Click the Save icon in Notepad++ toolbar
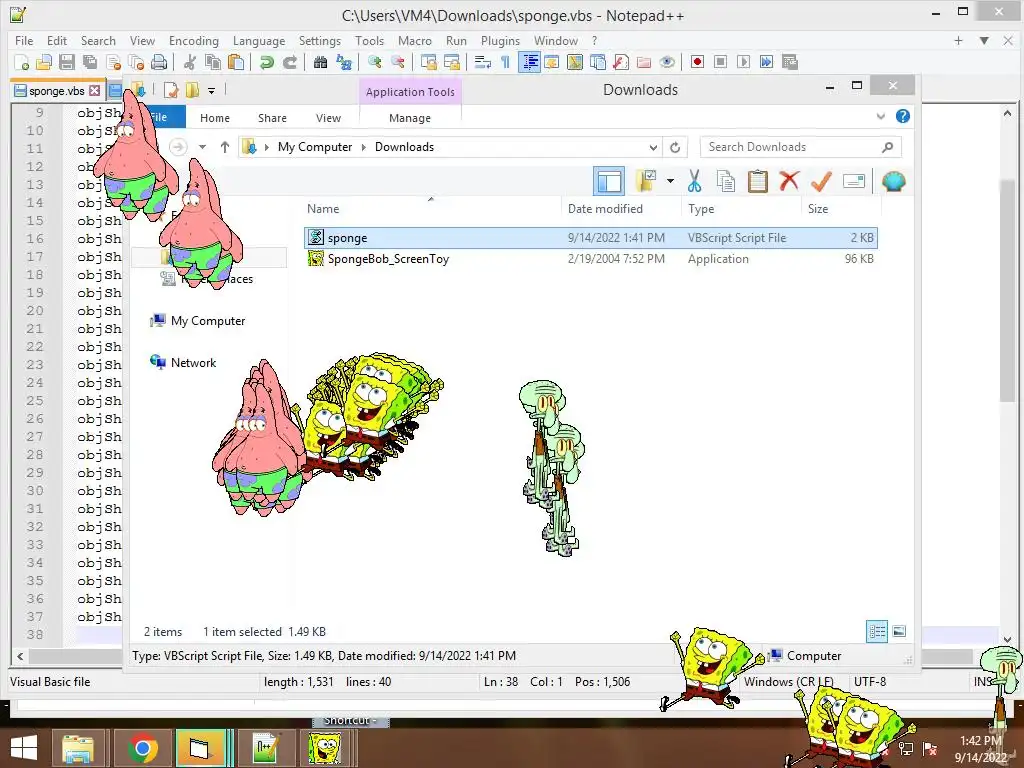Image resolution: width=1024 pixels, height=768 pixels. click(67, 62)
